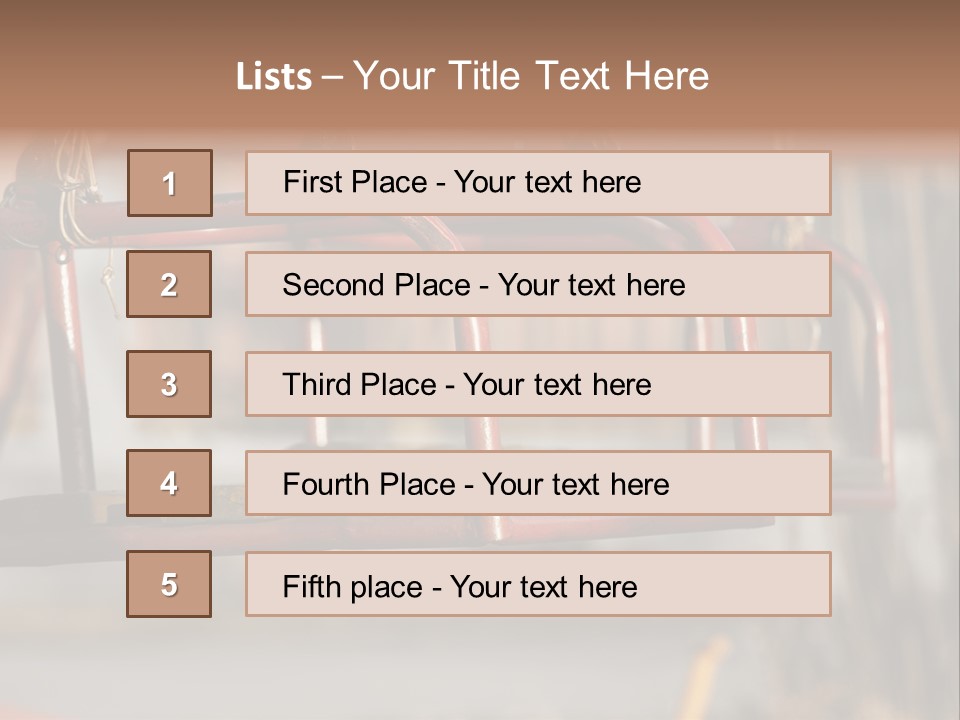Click the number 5 box

click(x=169, y=584)
